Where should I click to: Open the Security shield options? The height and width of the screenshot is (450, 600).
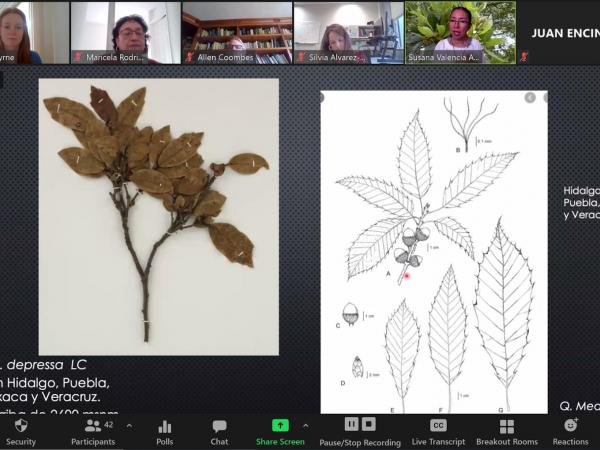[20, 430]
